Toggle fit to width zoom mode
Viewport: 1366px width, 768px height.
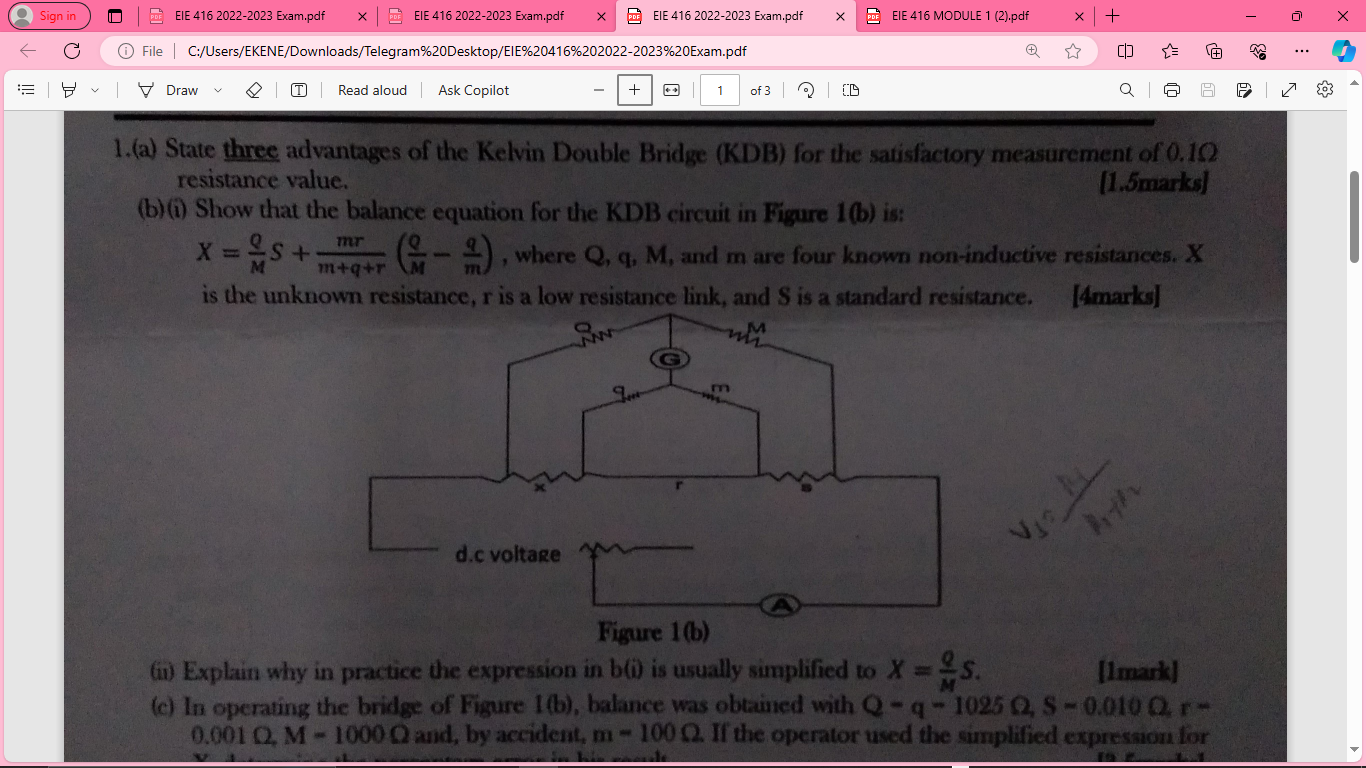click(x=672, y=90)
